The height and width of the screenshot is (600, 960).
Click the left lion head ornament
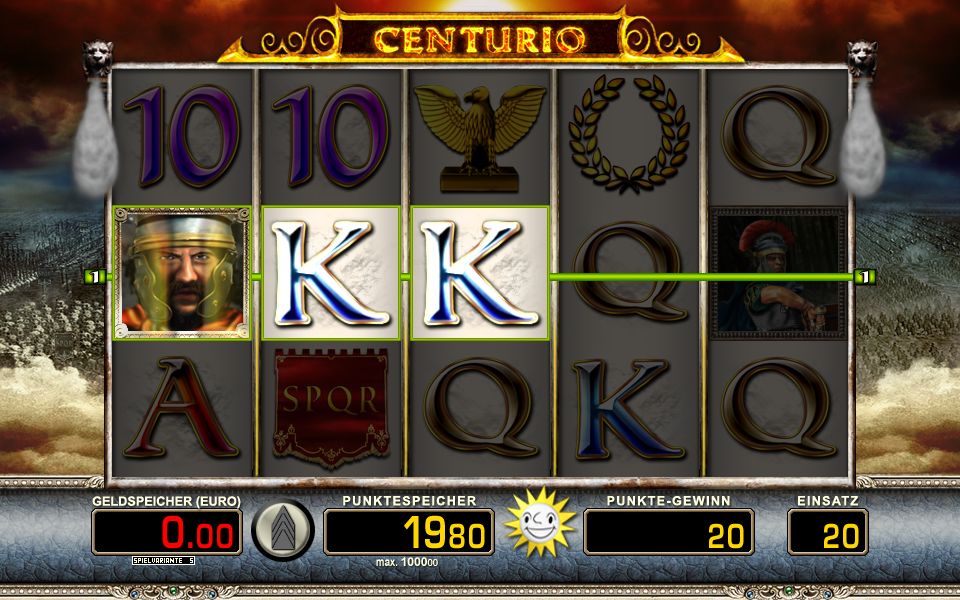pyautogui.click(x=98, y=58)
